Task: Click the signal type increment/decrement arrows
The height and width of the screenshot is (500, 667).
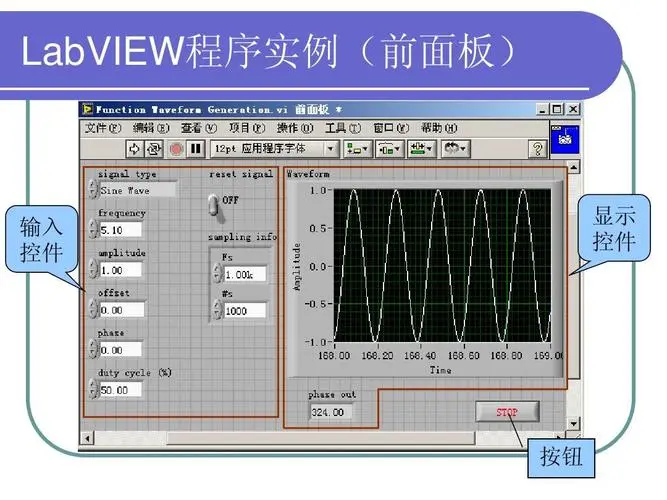Action: tap(93, 189)
